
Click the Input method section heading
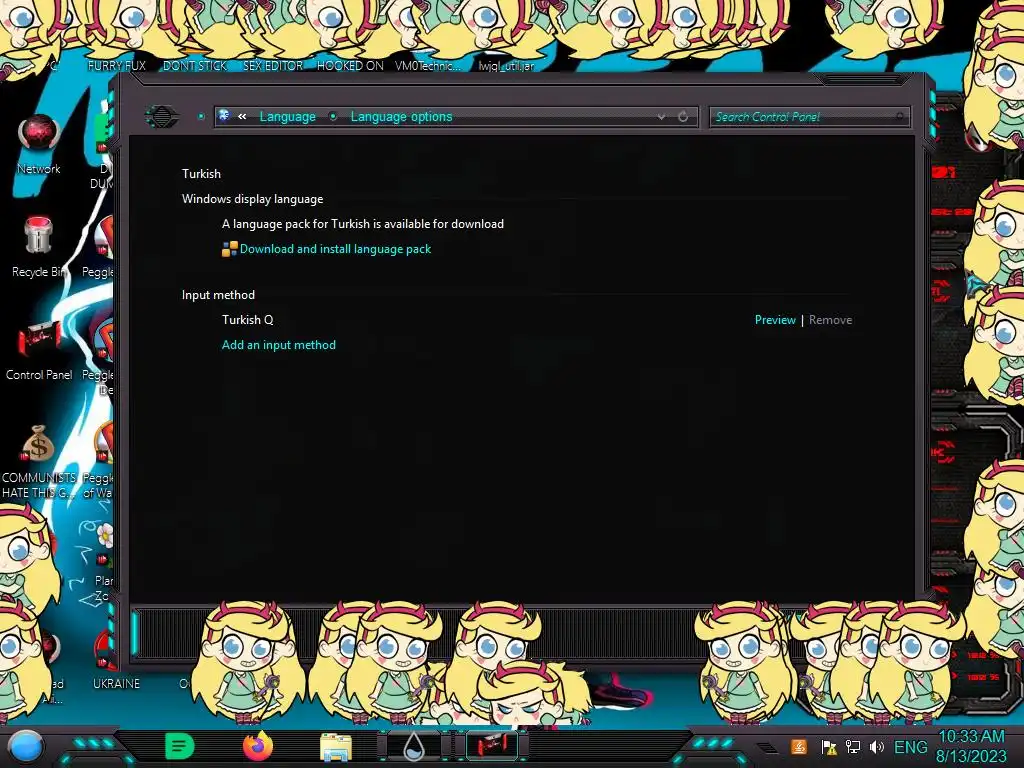(x=218, y=295)
